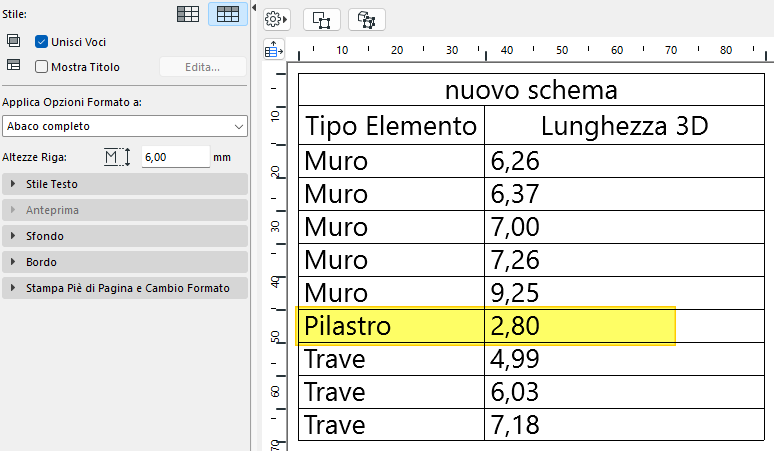Open the Abaco completo dropdown
The height and width of the screenshot is (451, 774).
click(125, 126)
